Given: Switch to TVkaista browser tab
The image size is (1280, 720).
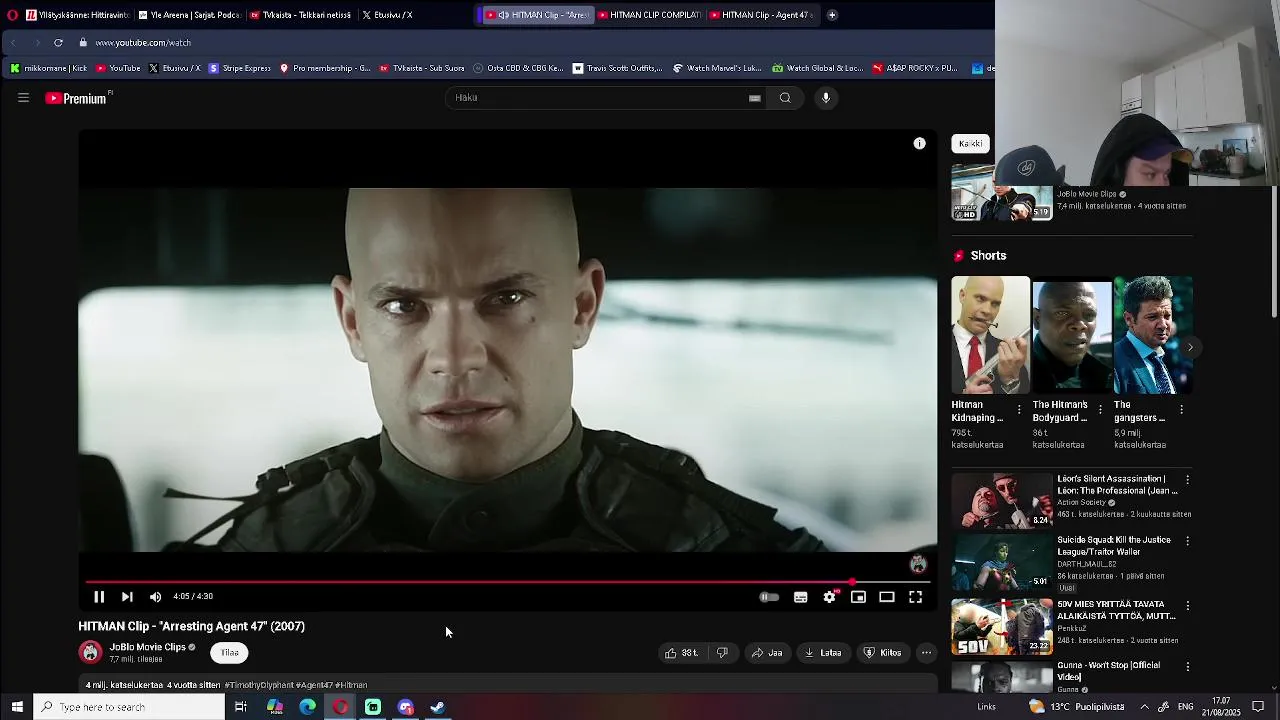Looking at the screenshot, I should [x=300, y=15].
